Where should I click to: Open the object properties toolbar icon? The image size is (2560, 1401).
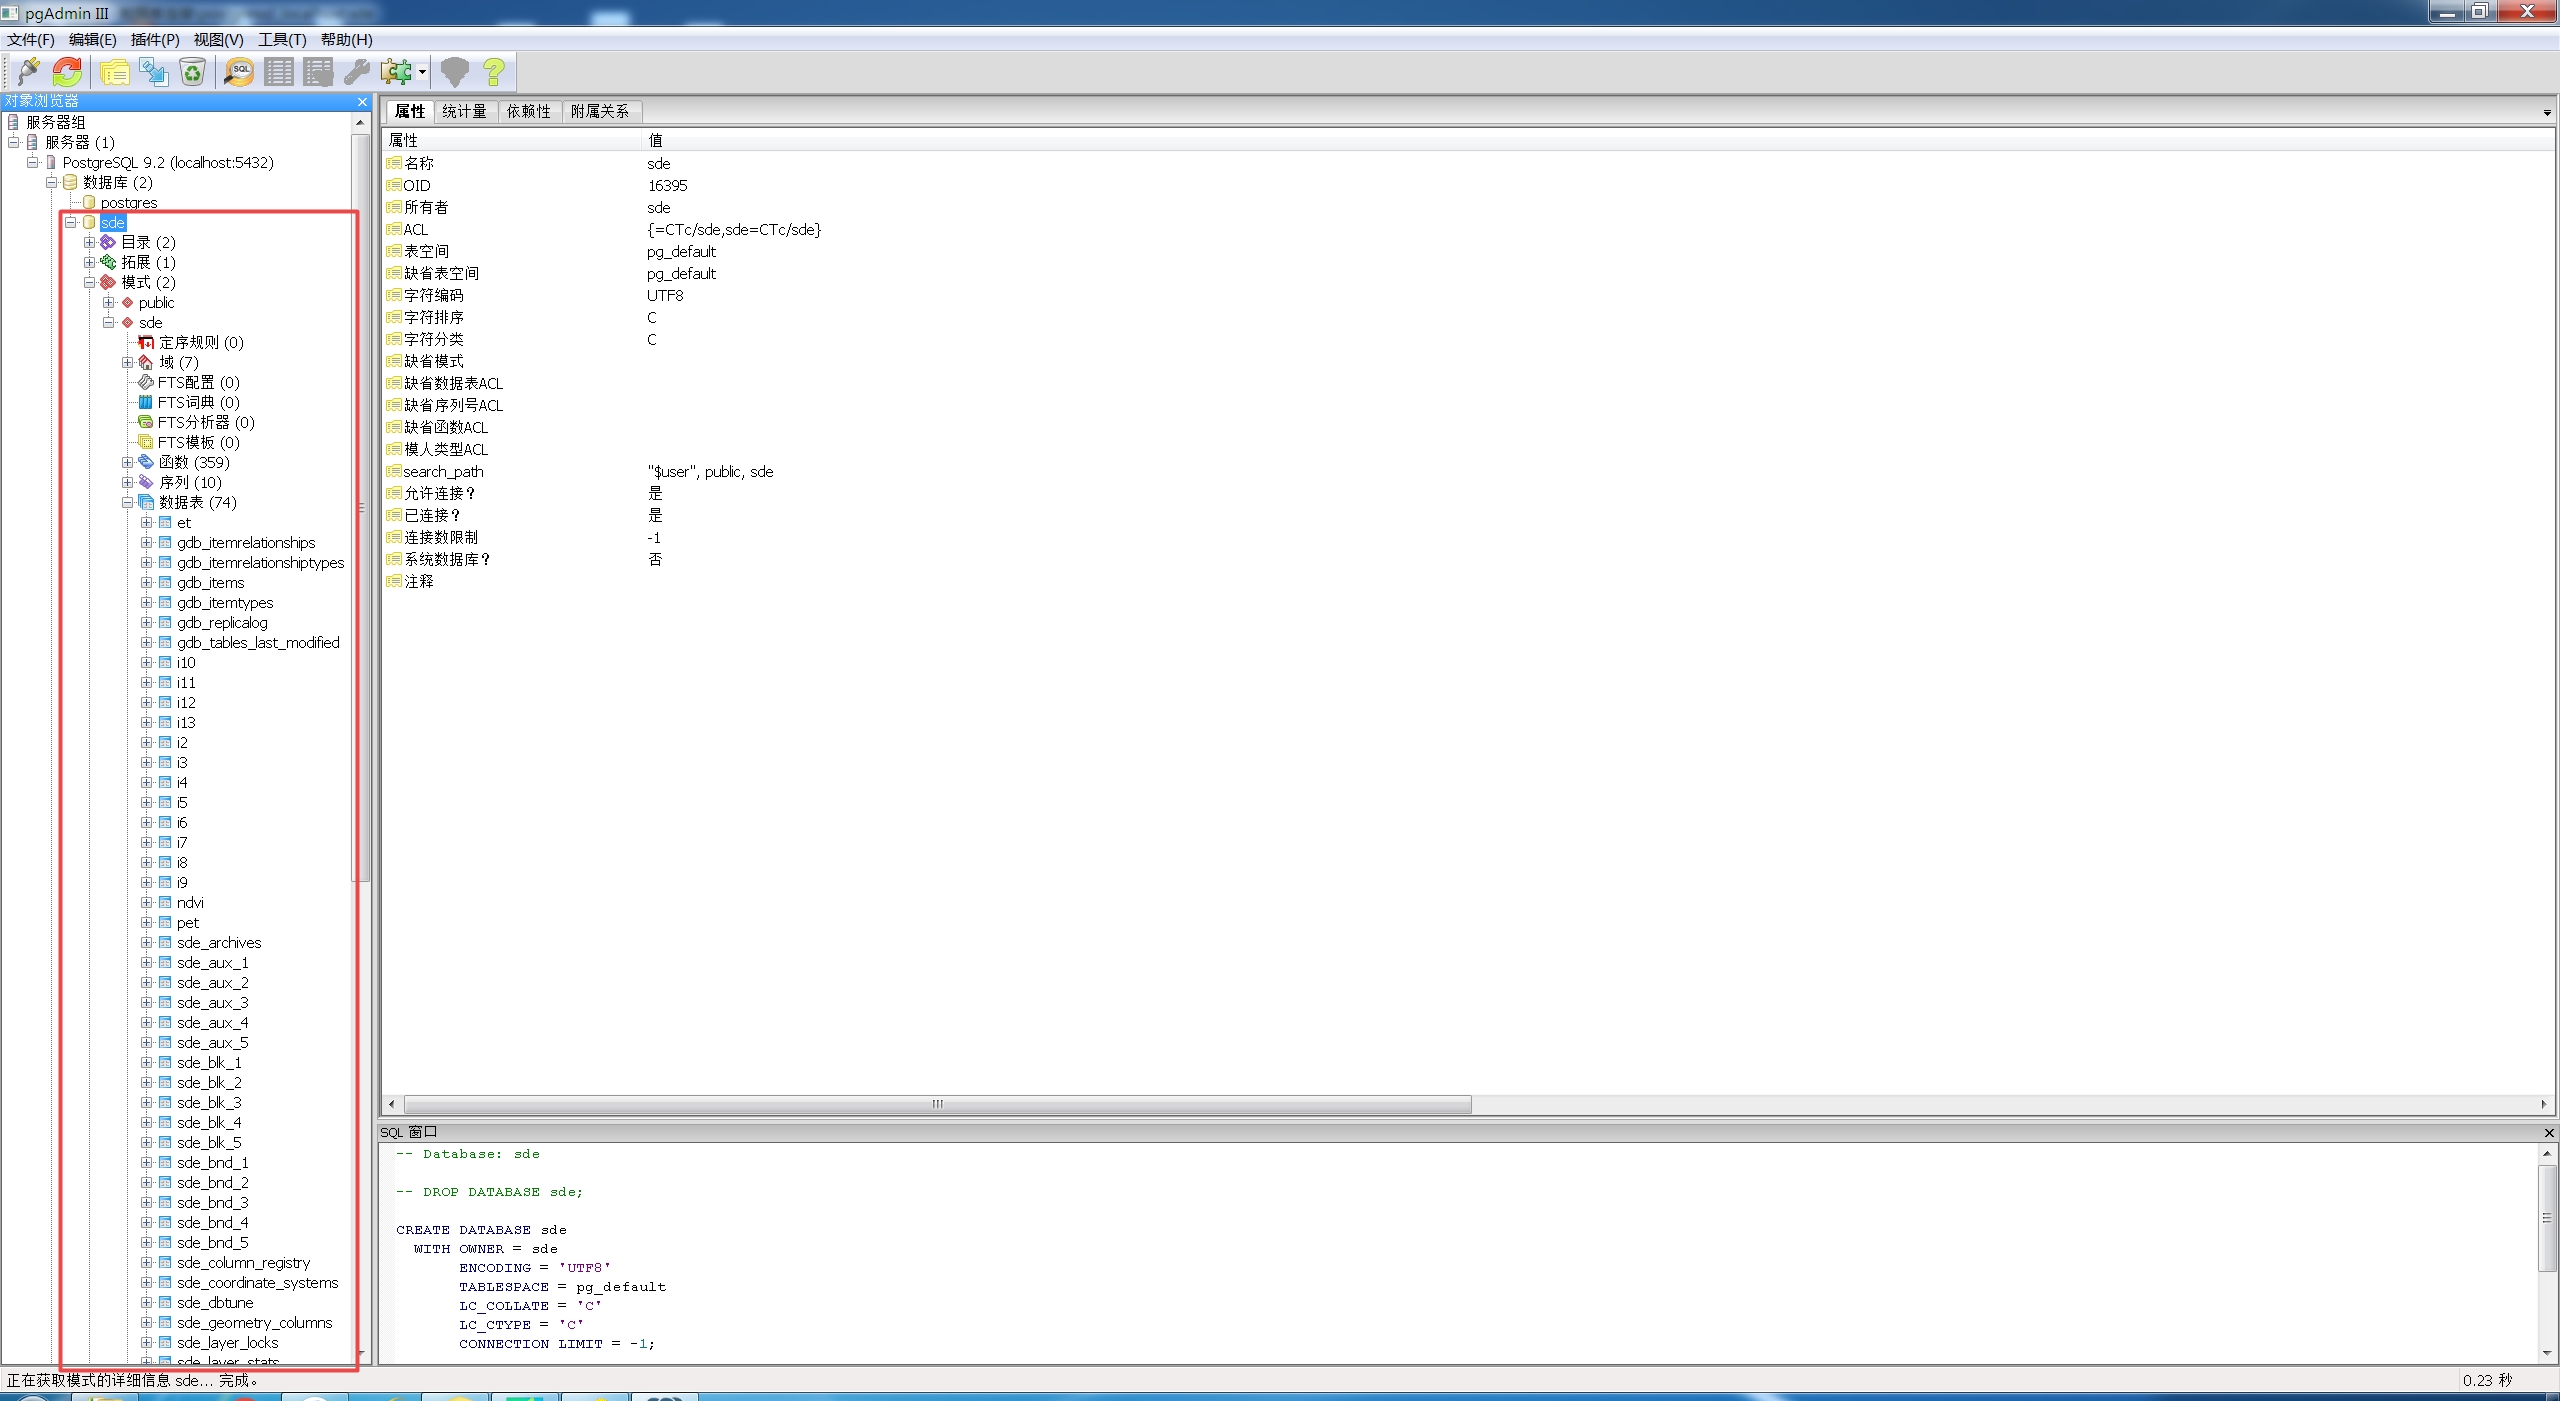pyautogui.click(x=114, y=71)
